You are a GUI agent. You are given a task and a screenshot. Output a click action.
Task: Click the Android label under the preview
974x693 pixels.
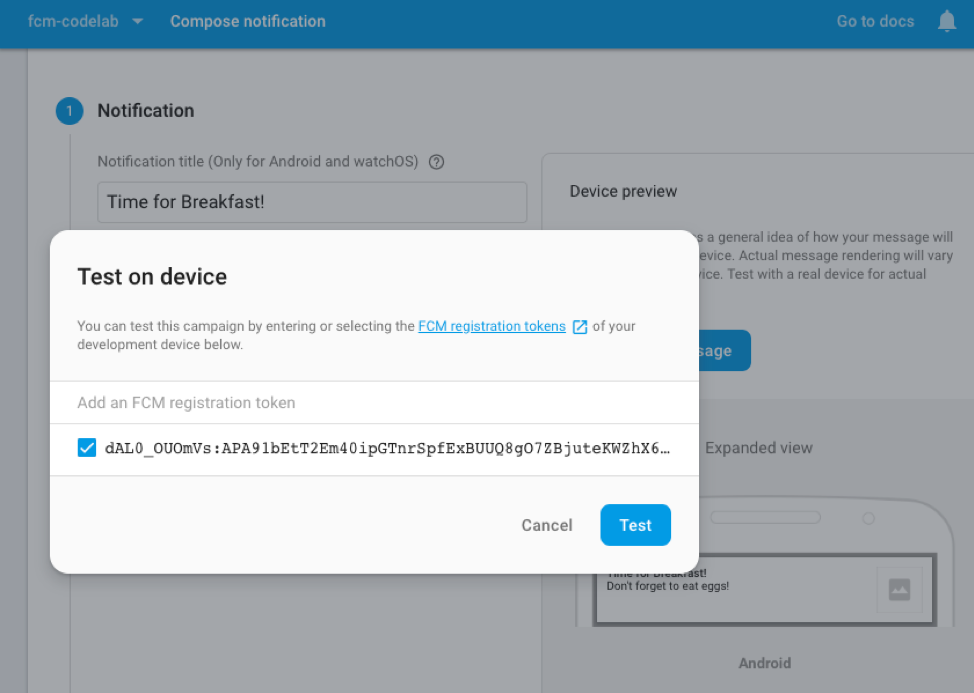click(x=765, y=663)
